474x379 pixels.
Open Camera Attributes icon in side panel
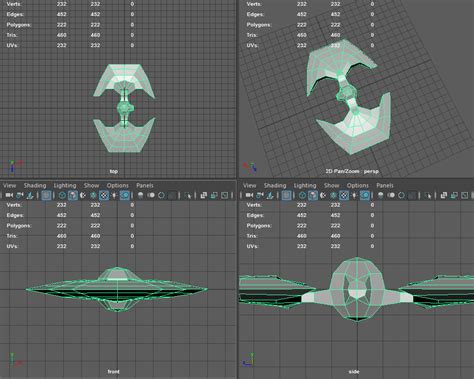[x=270, y=195]
